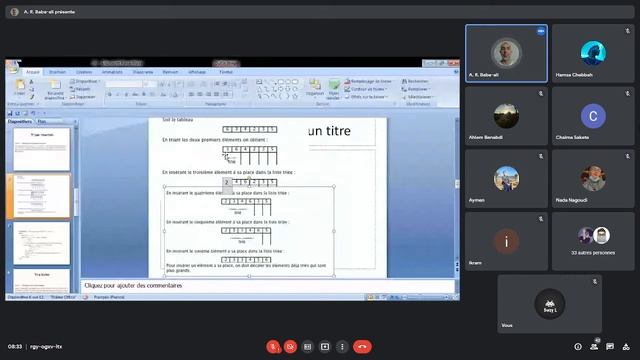Select Ikram participant tile

506,241
